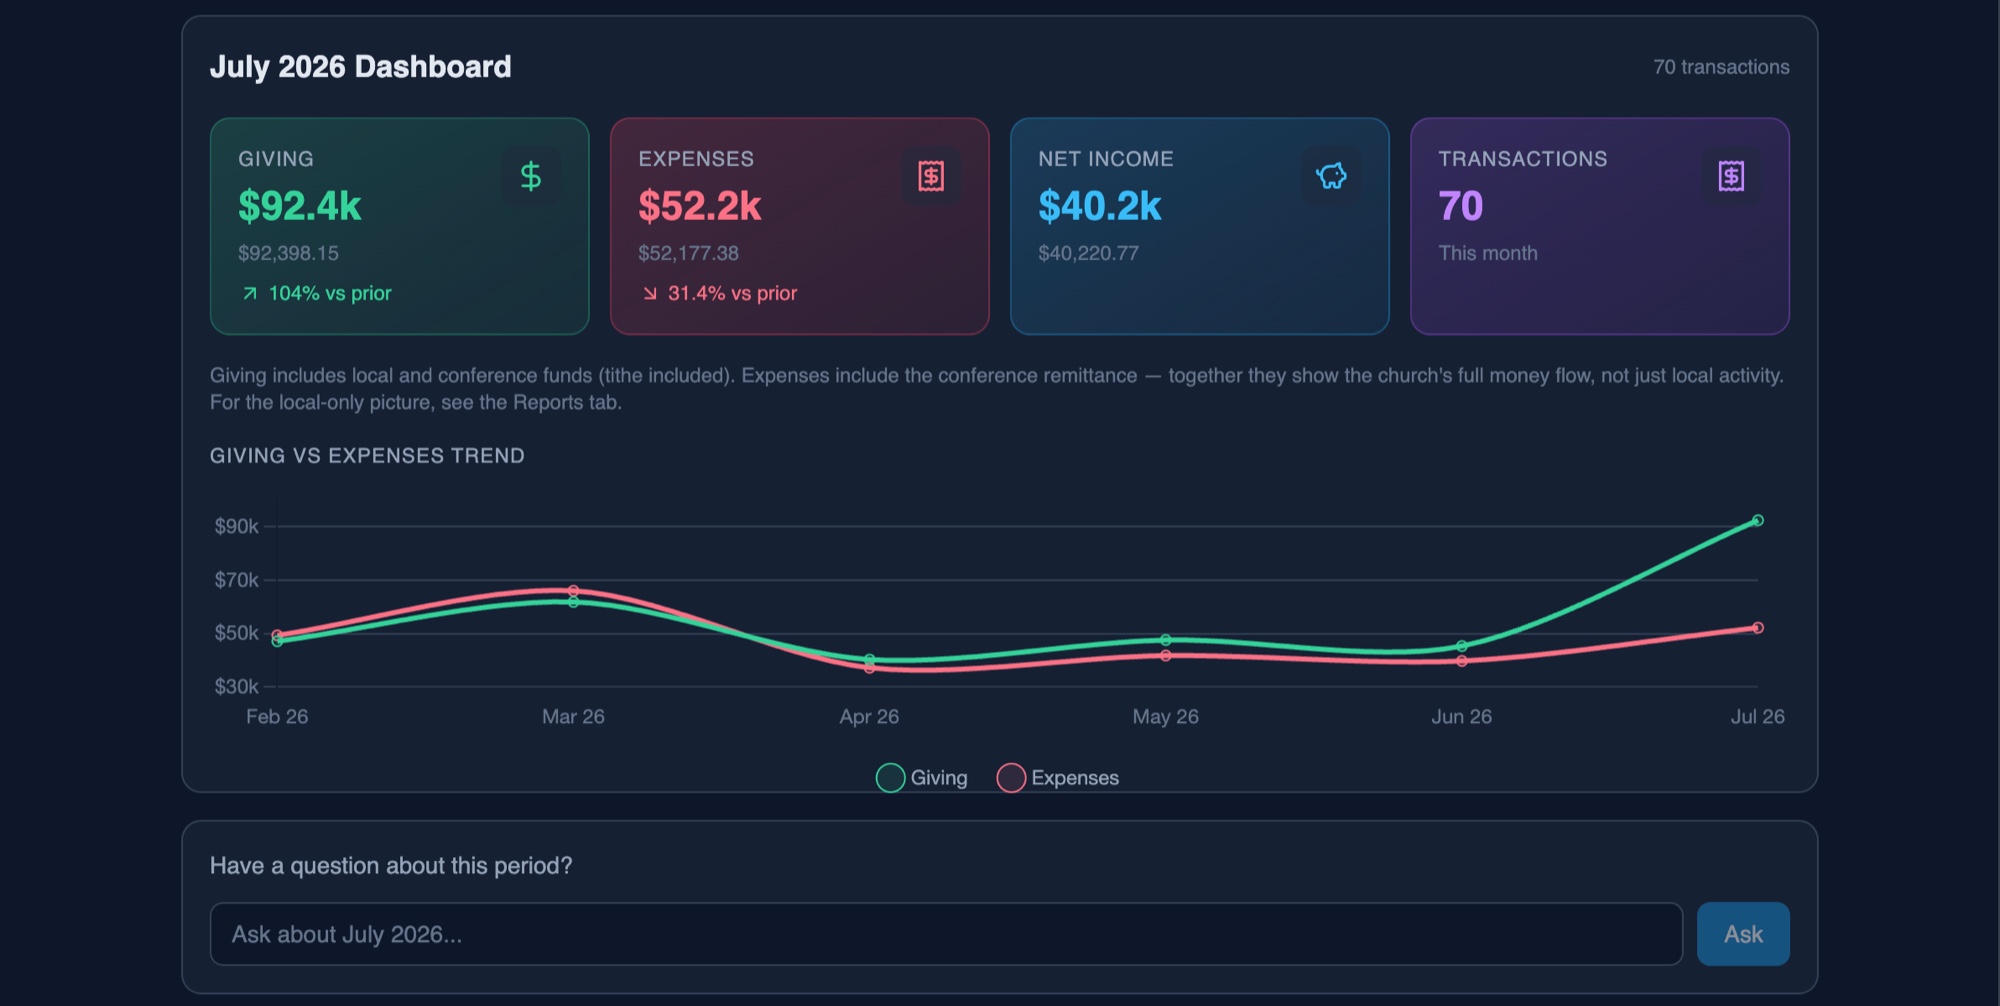Click the May 26 axis label
The height and width of the screenshot is (1006, 2000).
tap(1165, 716)
